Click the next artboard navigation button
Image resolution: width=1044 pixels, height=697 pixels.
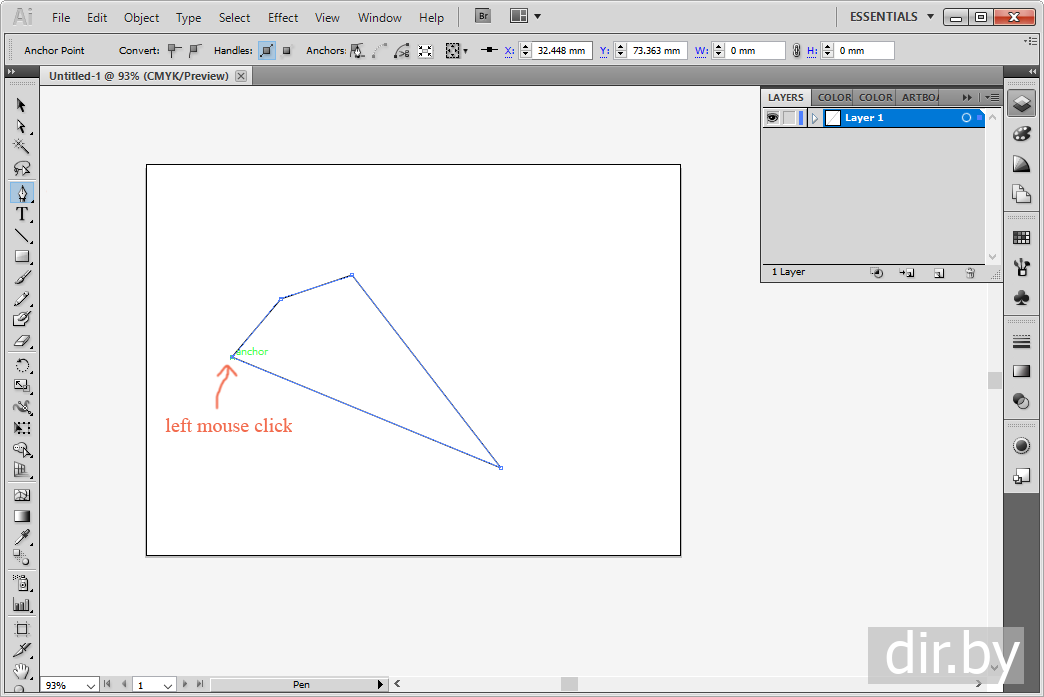185,685
